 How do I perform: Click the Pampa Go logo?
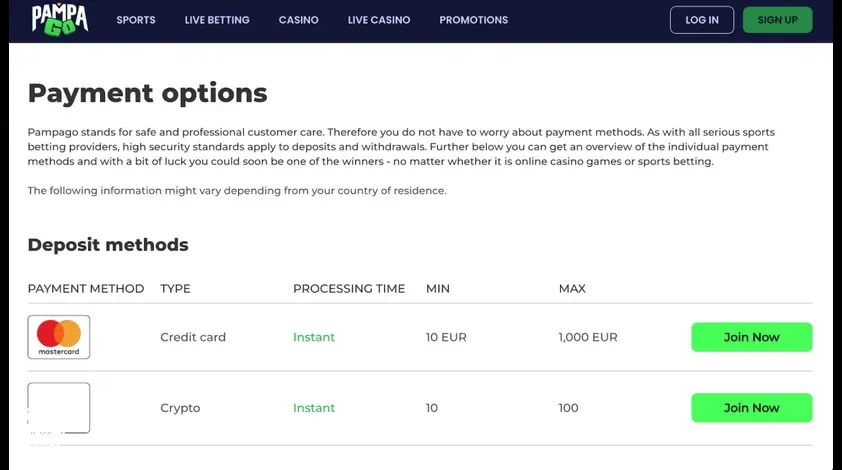click(x=60, y=20)
